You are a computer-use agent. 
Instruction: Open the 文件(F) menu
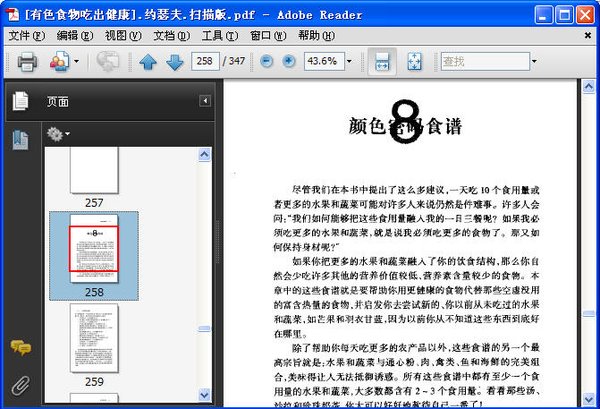[26, 36]
